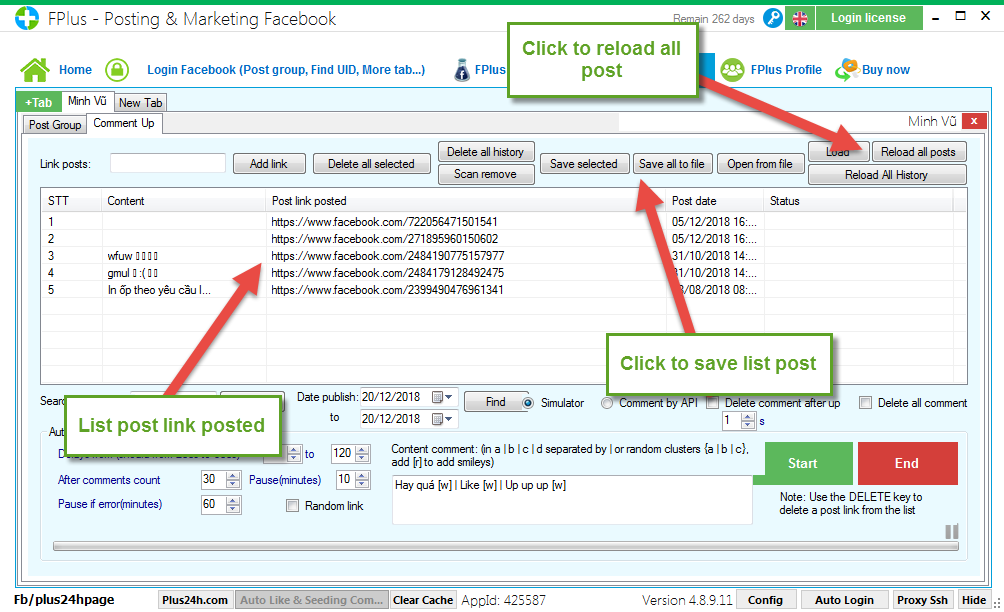Click the Post date column header
The width and height of the screenshot is (1004, 612).
pos(715,201)
